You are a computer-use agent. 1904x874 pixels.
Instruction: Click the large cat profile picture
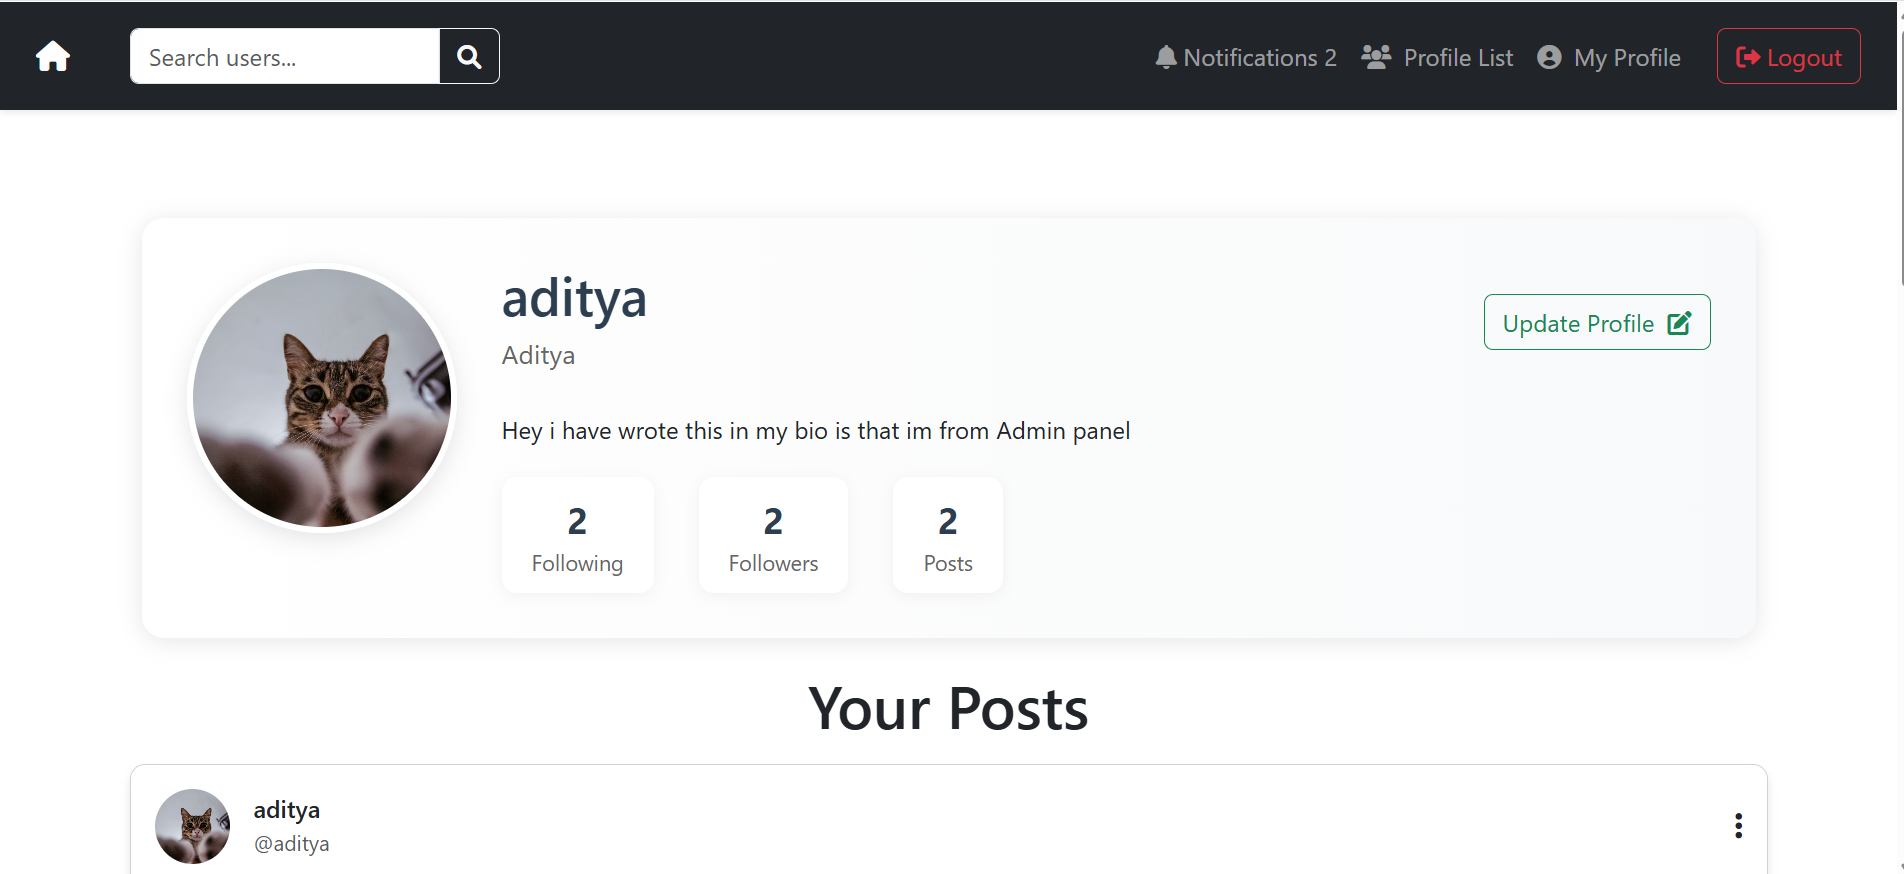click(x=322, y=398)
